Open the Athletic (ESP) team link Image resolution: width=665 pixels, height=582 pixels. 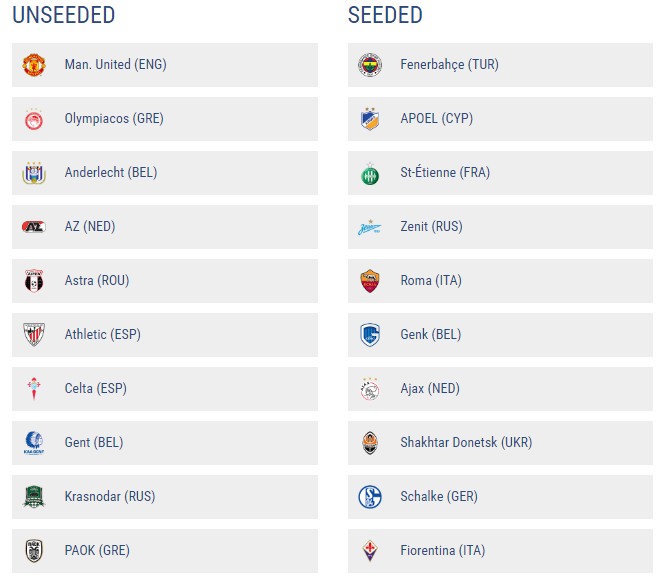[102, 335]
